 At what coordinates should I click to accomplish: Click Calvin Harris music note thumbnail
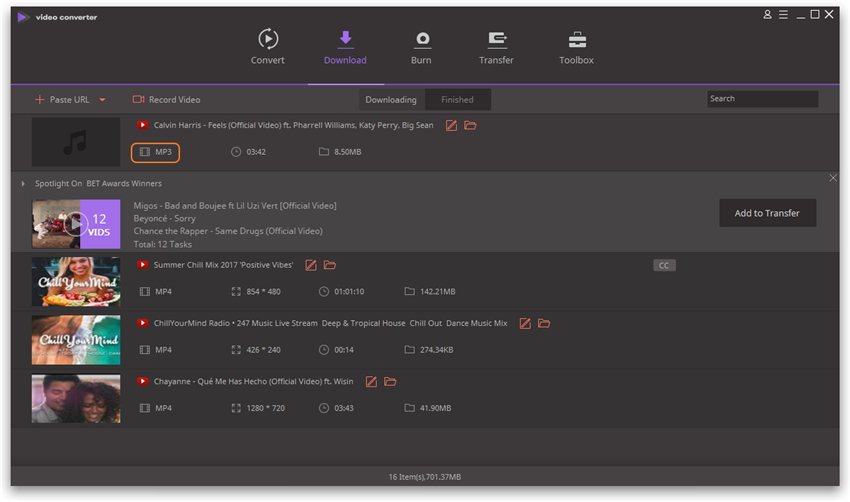tap(76, 141)
